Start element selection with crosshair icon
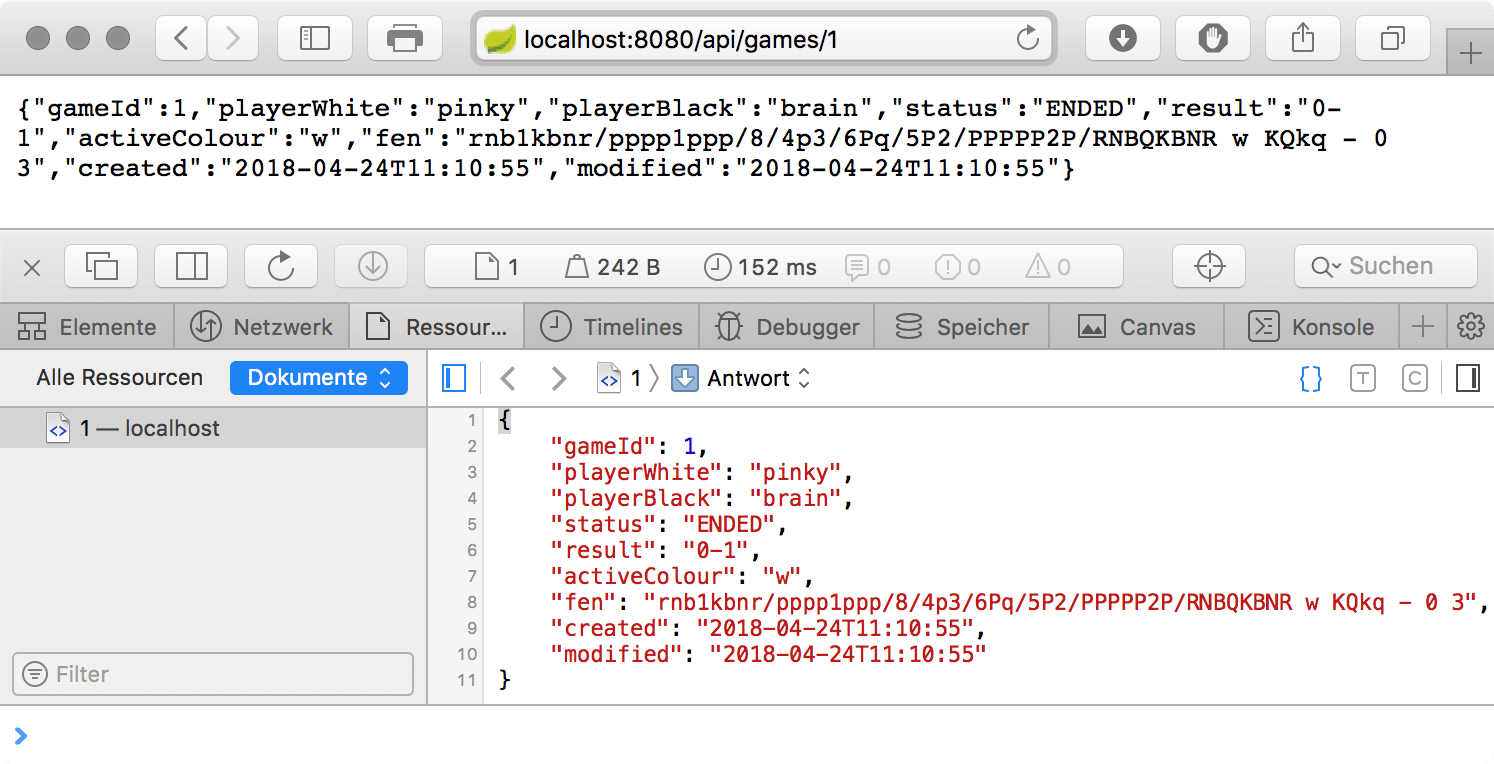The width and height of the screenshot is (1494, 764). pyautogui.click(x=1209, y=266)
